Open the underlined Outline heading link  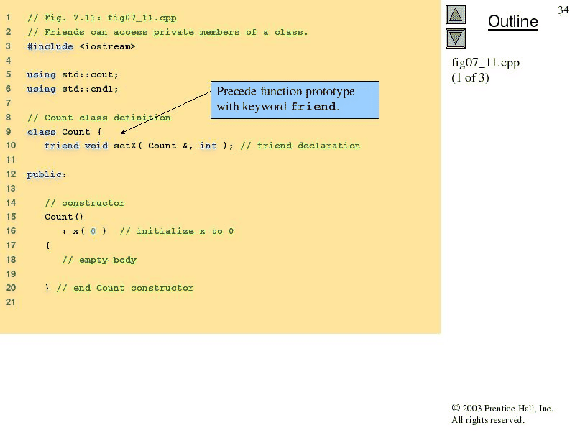[x=513, y=22]
